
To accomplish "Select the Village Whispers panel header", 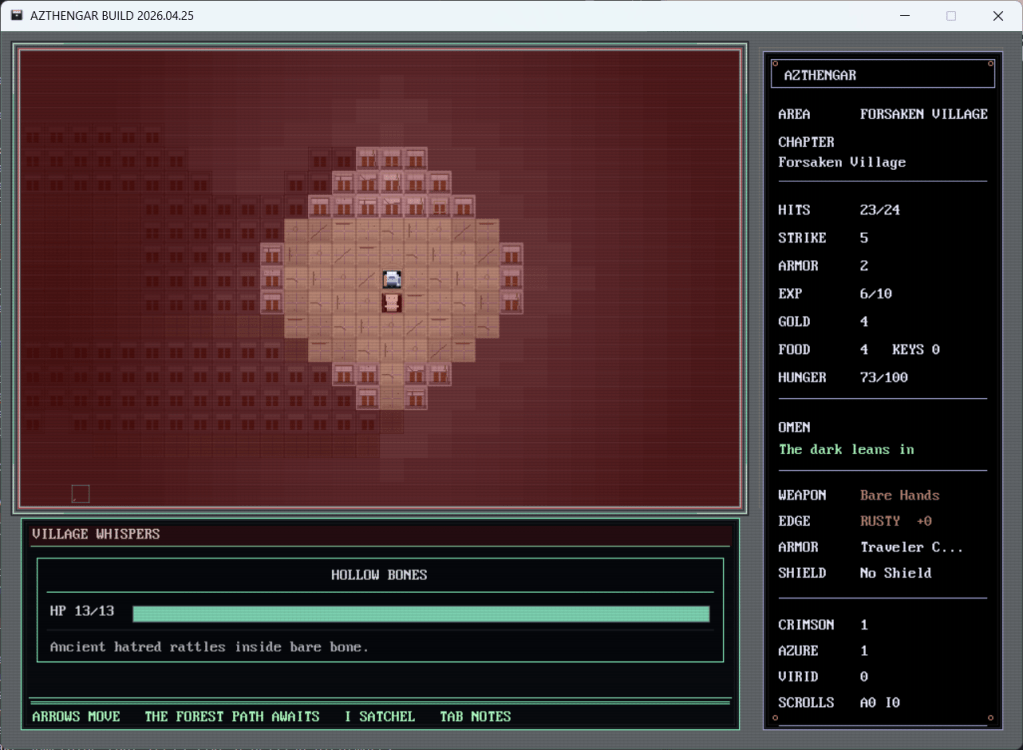I will click(96, 534).
